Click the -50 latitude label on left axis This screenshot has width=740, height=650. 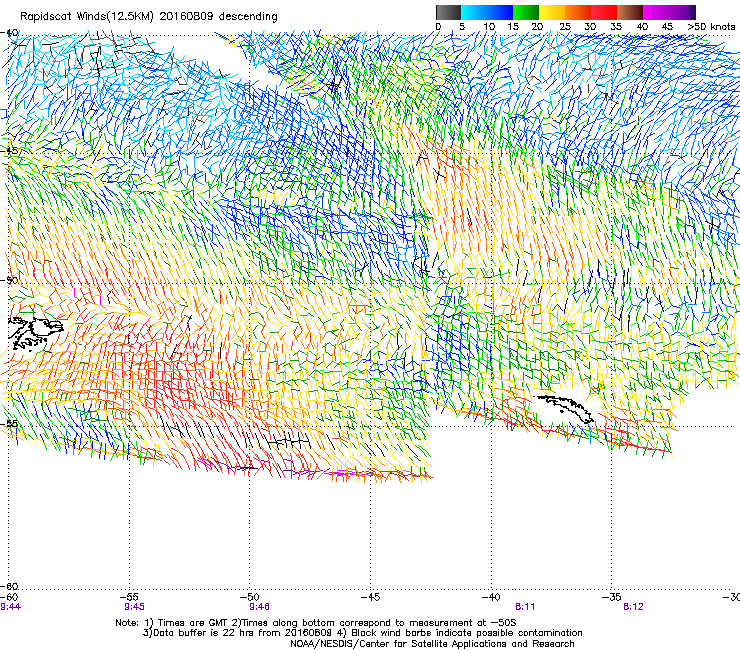[9, 280]
